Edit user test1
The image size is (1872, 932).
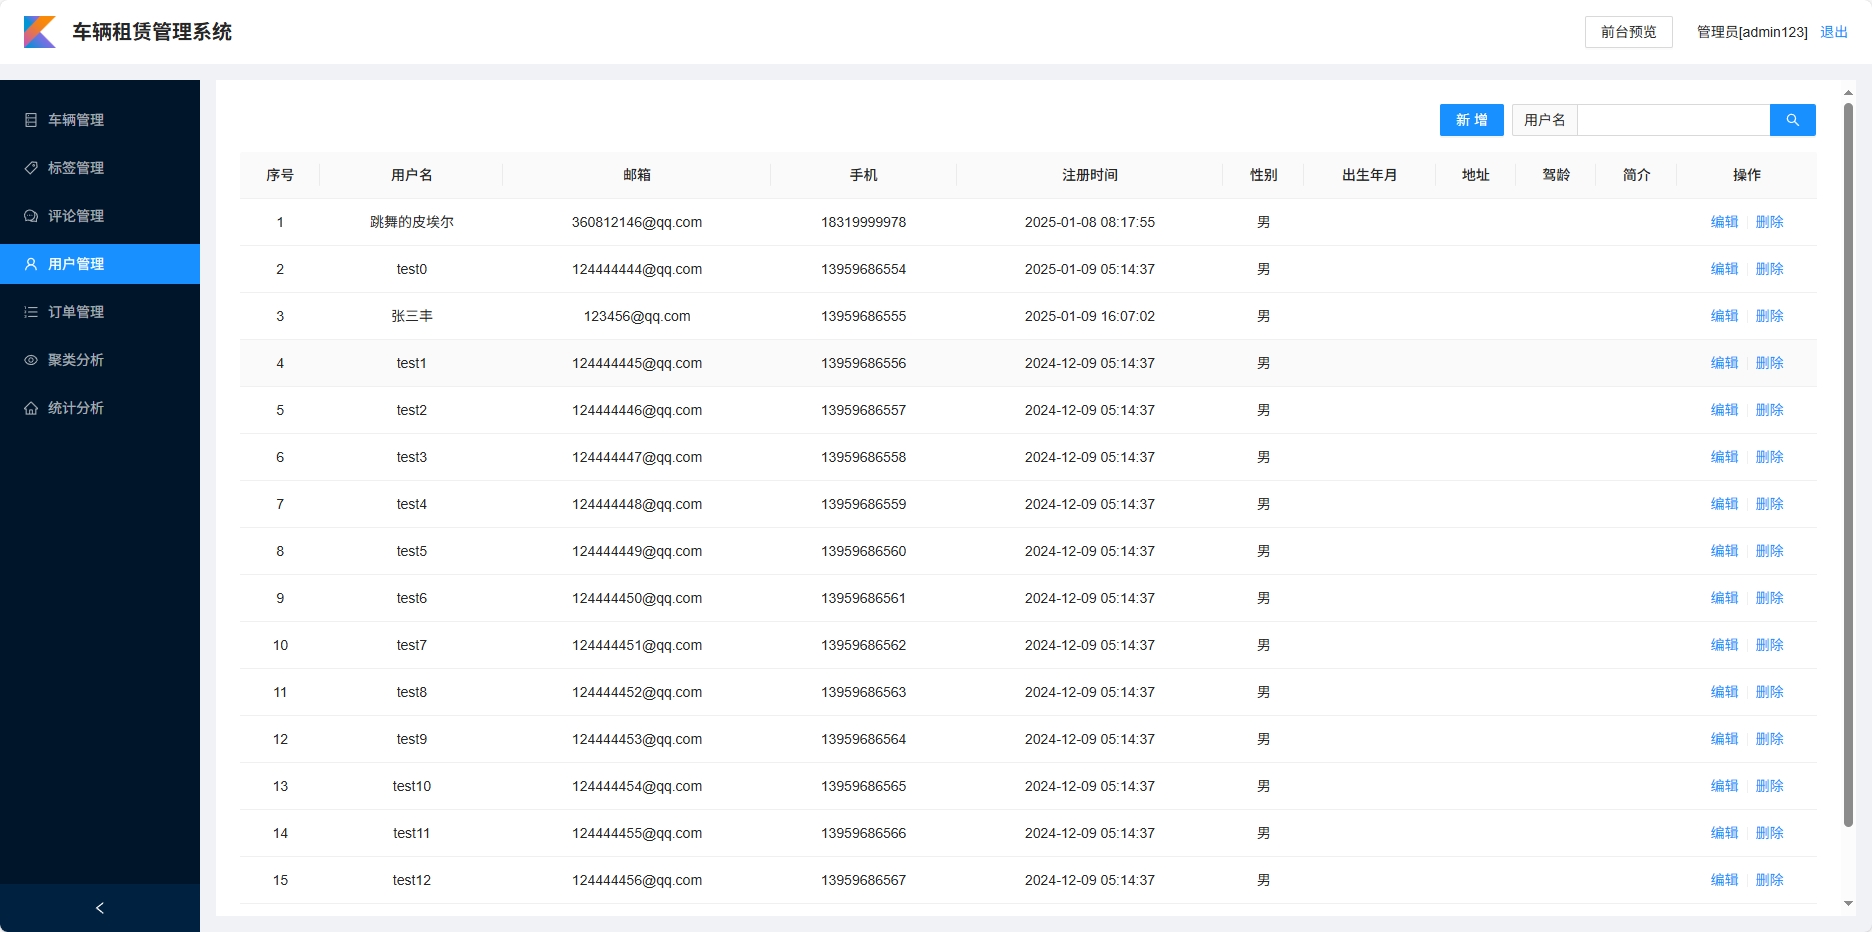coord(1724,363)
